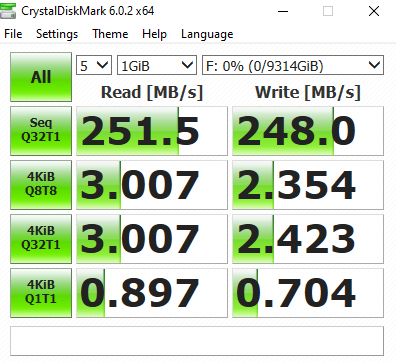Expand the test count dropdown showing 5
Image resolution: width=396 pixels, height=362 pixels.
tap(94, 65)
